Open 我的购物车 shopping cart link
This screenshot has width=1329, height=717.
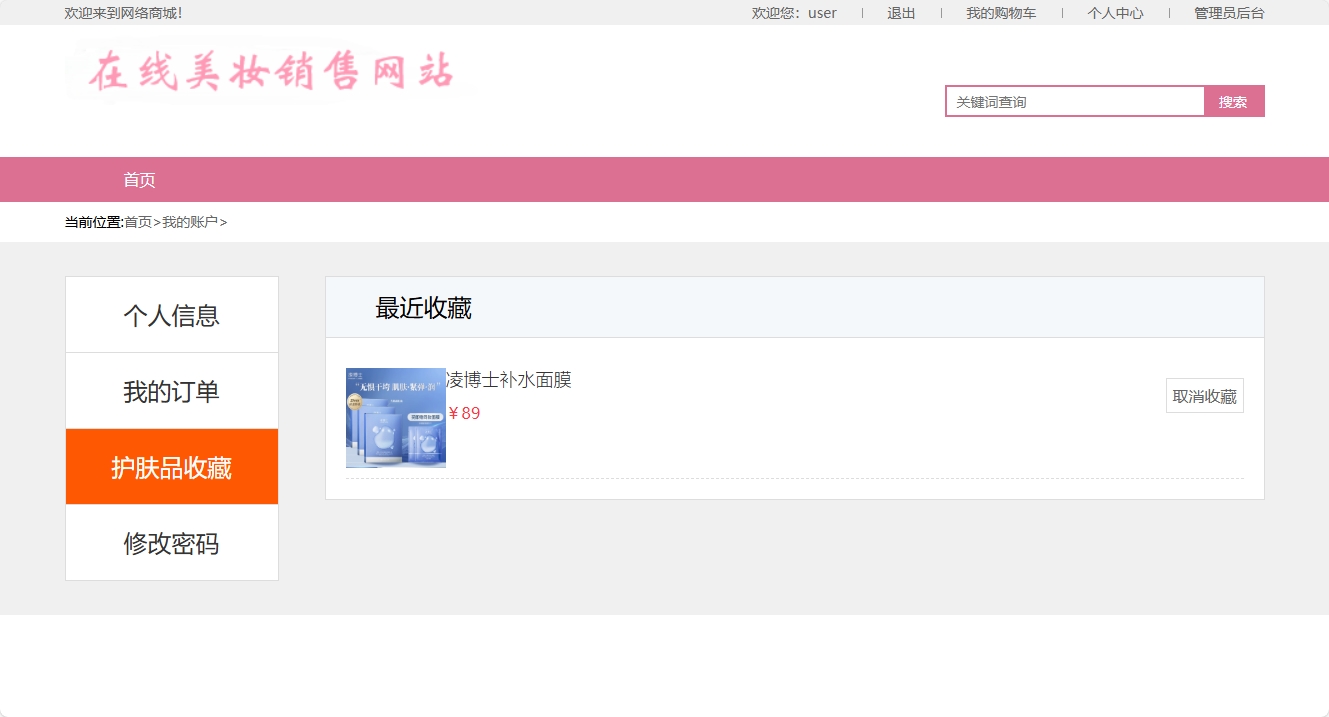click(1001, 13)
